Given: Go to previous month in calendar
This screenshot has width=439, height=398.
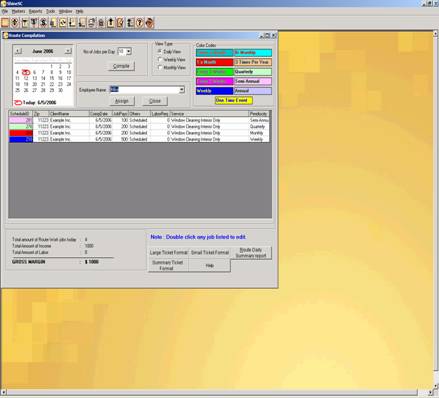Looking at the screenshot, I should tap(18, 51).
